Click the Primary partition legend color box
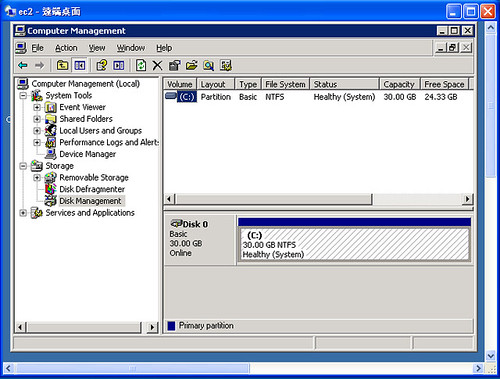This screenshot has height=379, width=500. point(171,326)
